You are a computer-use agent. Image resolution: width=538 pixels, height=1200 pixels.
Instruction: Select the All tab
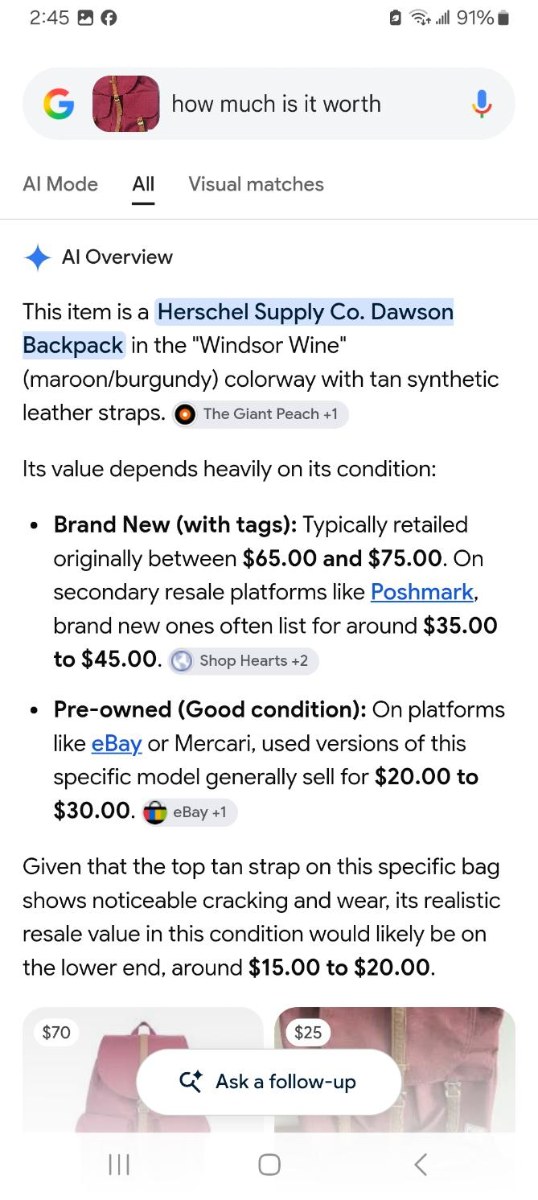tap(143, 184)
